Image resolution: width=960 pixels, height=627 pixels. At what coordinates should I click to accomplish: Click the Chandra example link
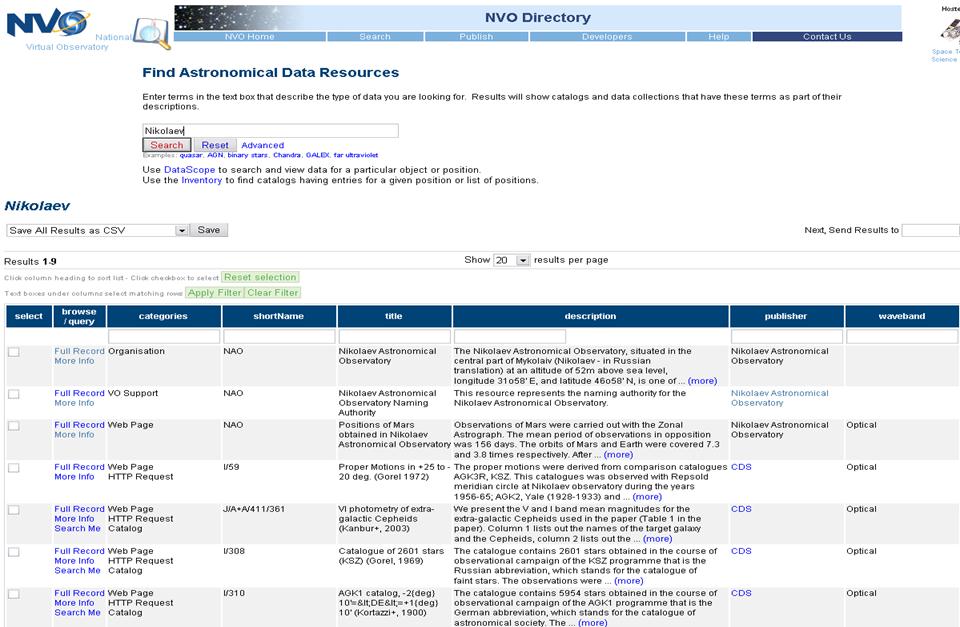[287, 155]
